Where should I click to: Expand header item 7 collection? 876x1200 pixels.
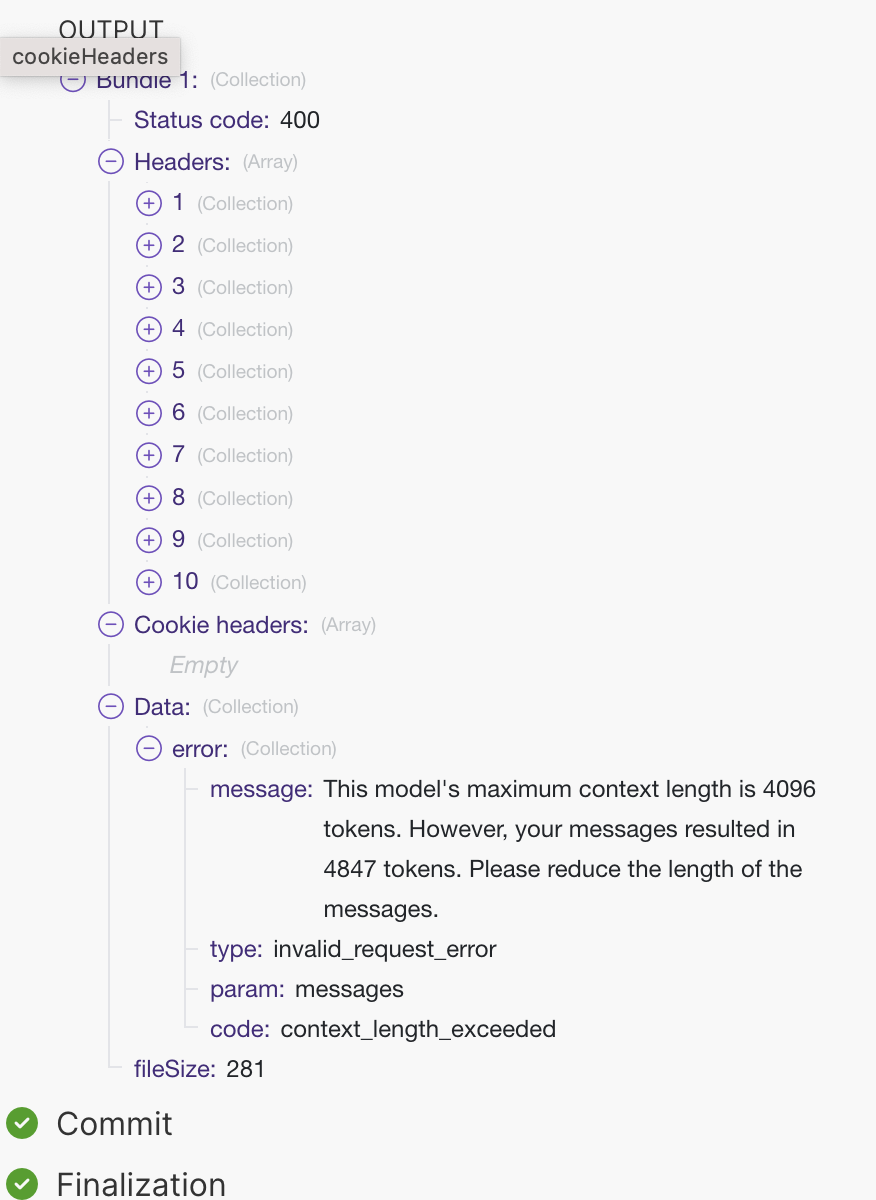tap(148, 456)
